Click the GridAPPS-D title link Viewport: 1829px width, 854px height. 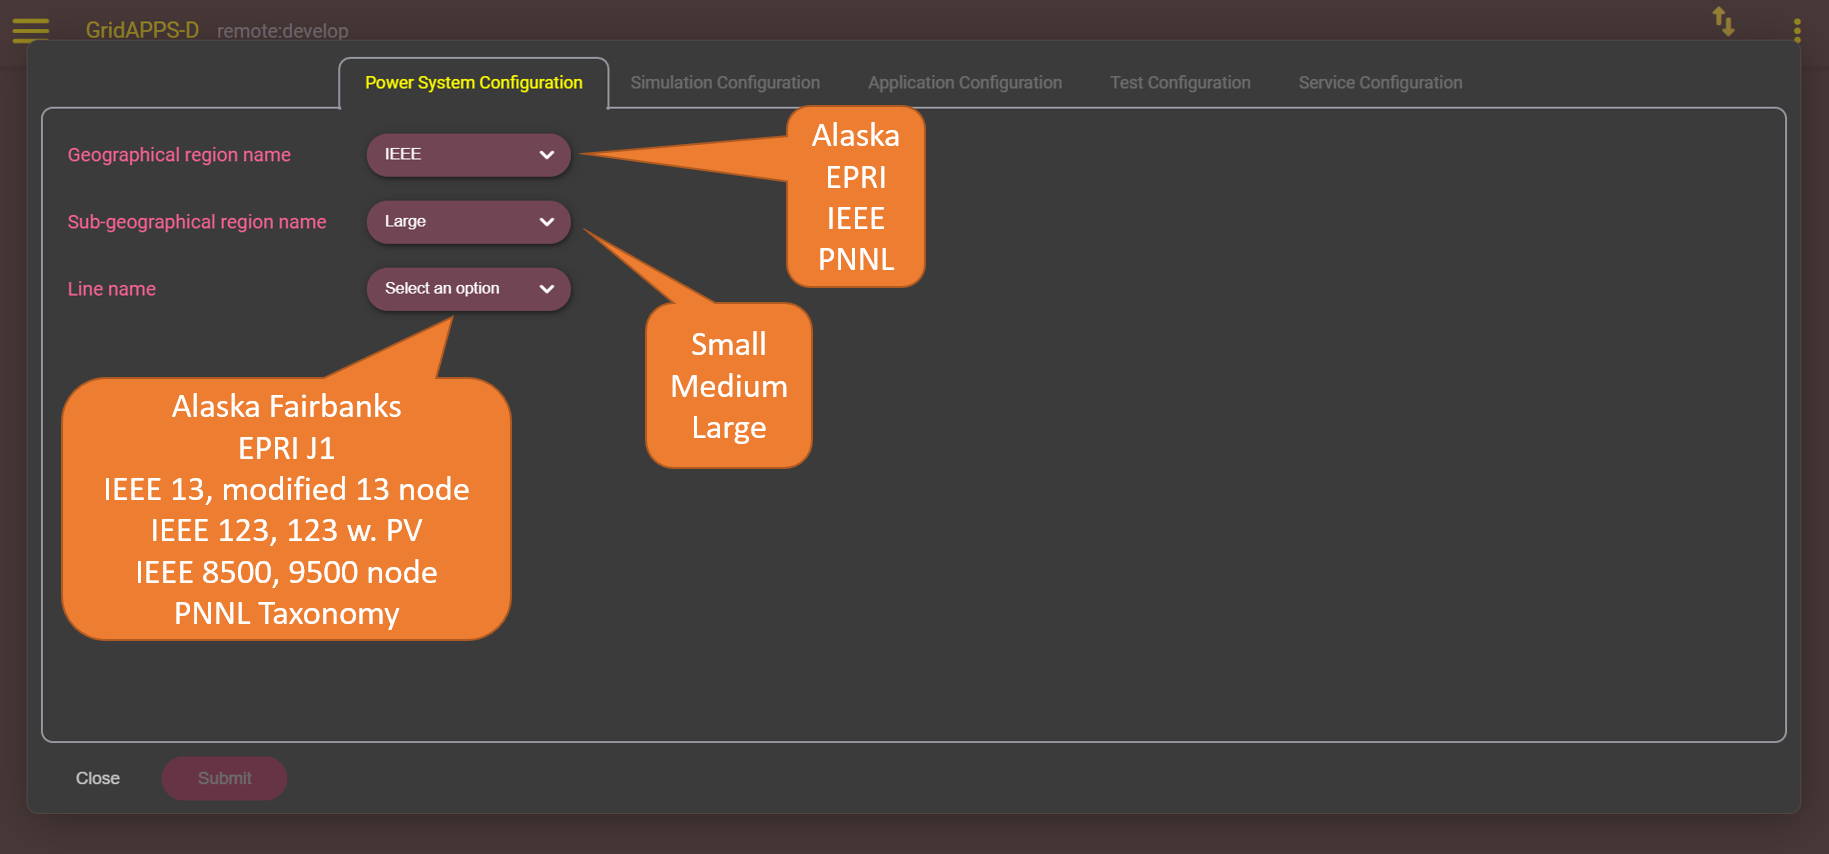[142, 30]
